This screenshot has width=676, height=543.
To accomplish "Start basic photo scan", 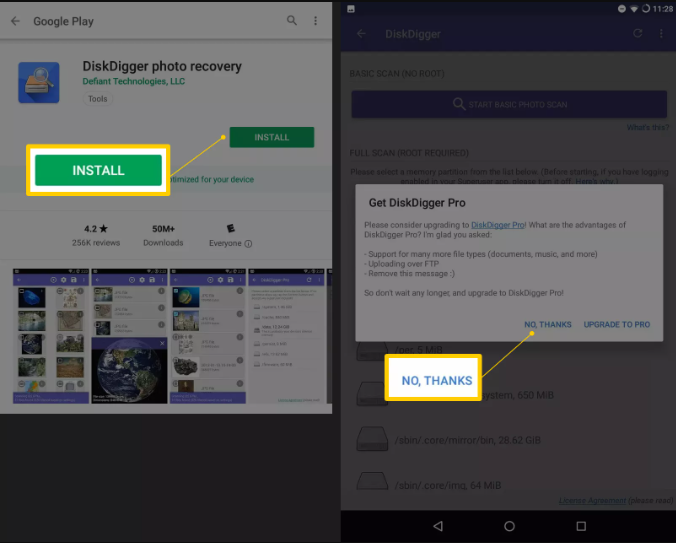I will (509, 104).
